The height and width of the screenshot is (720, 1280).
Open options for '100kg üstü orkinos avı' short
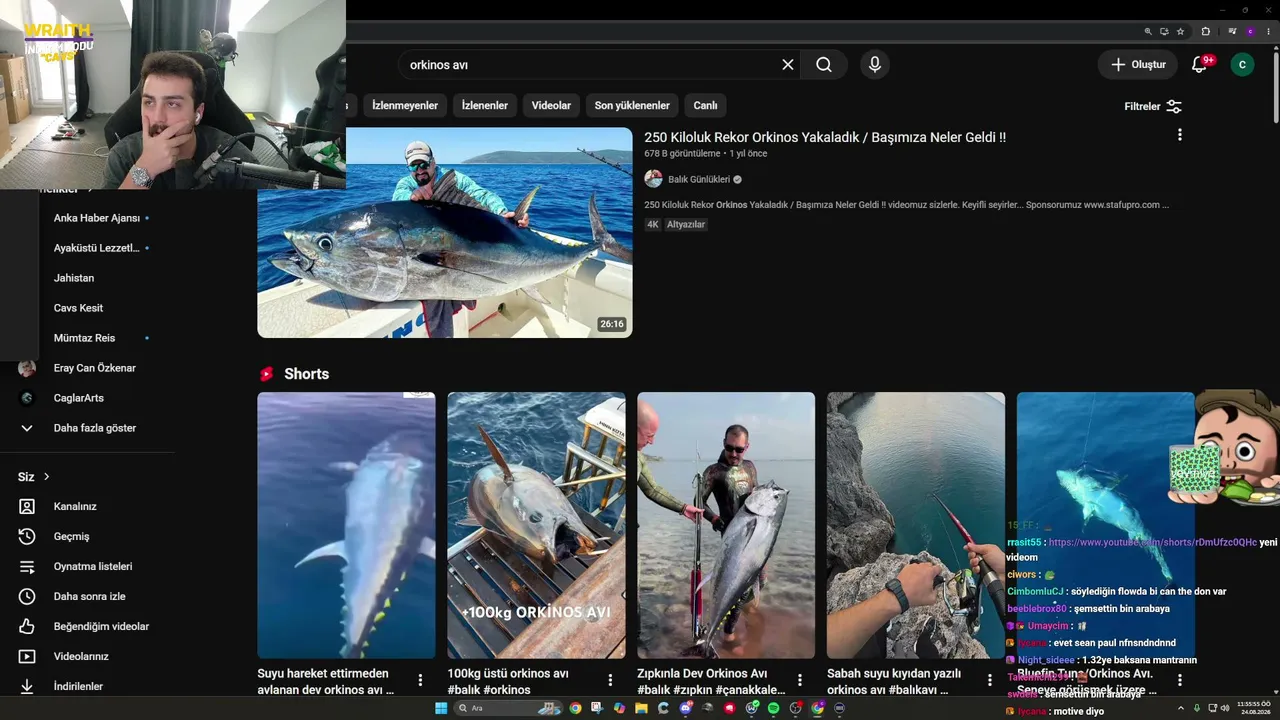611,680
